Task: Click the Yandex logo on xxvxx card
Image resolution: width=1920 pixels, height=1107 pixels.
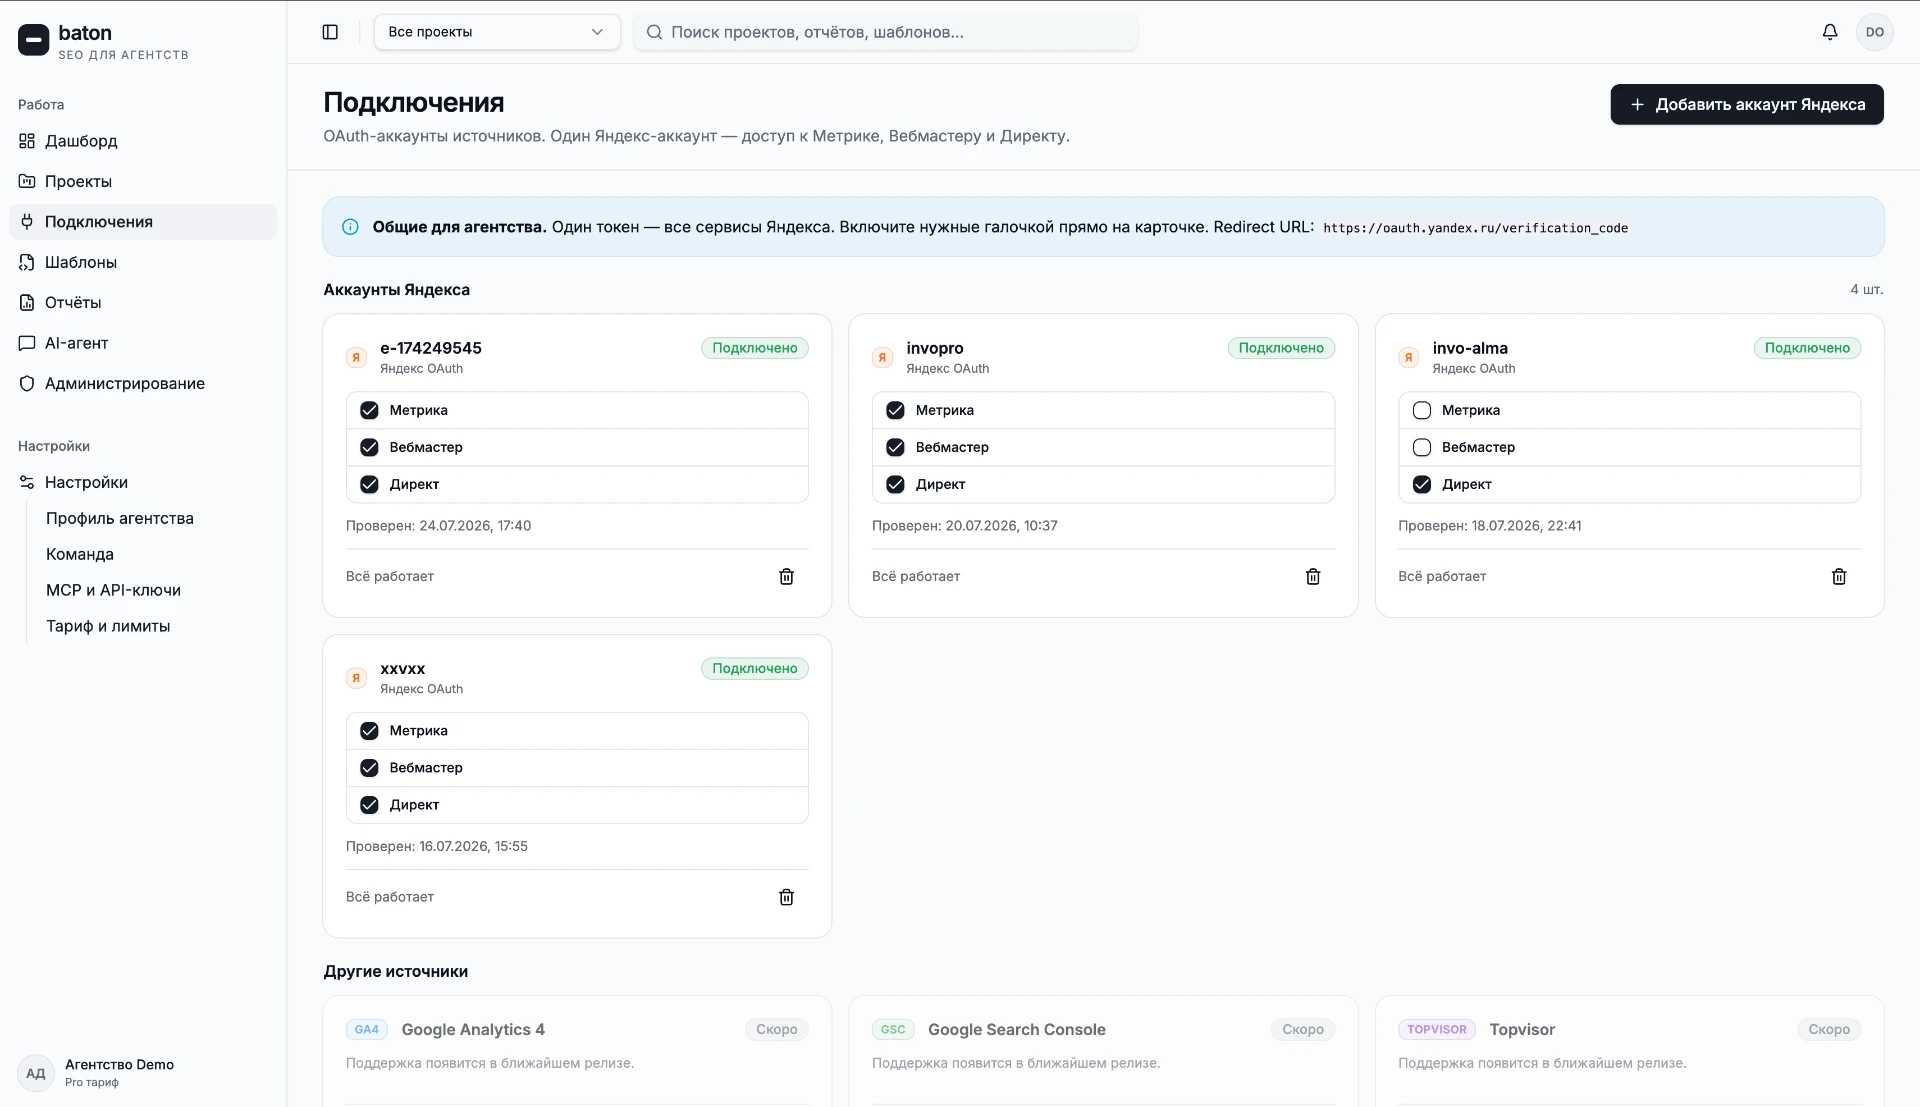Action: click(356, 678)
